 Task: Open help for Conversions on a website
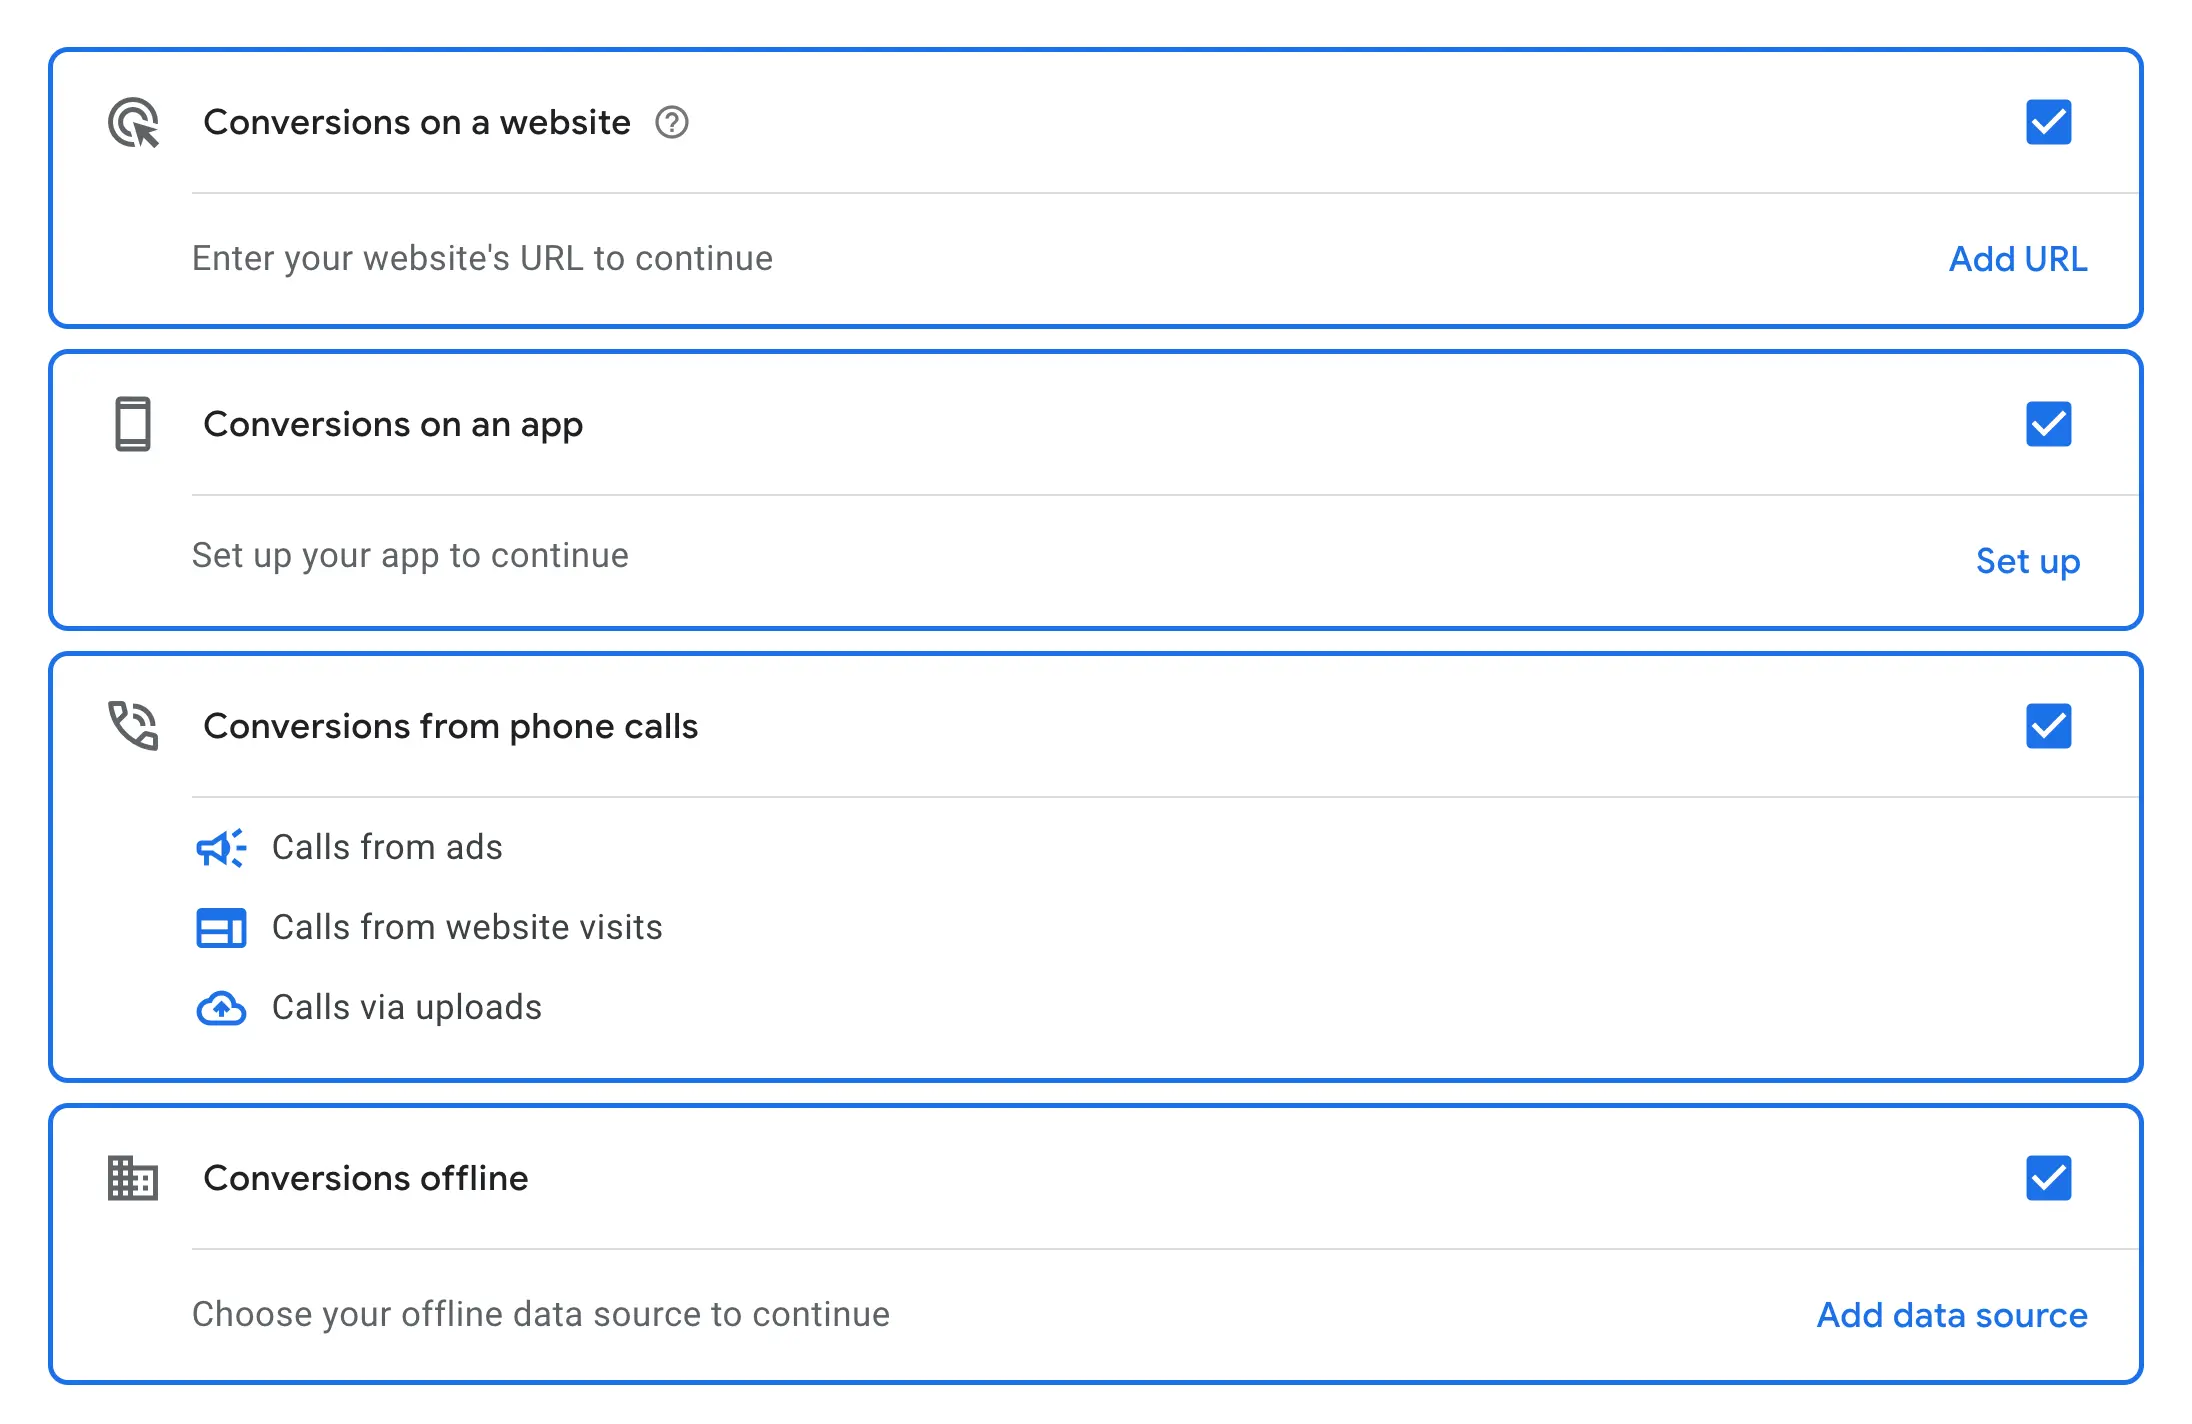[x=672, y=123]
